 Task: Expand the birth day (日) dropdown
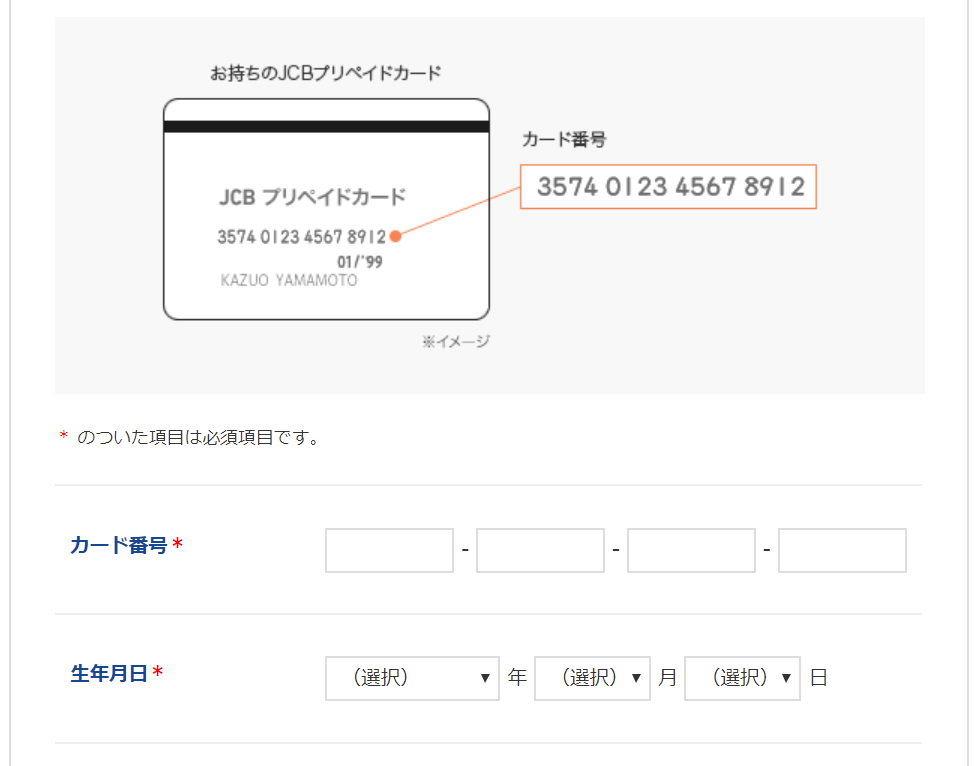(742, 678)
